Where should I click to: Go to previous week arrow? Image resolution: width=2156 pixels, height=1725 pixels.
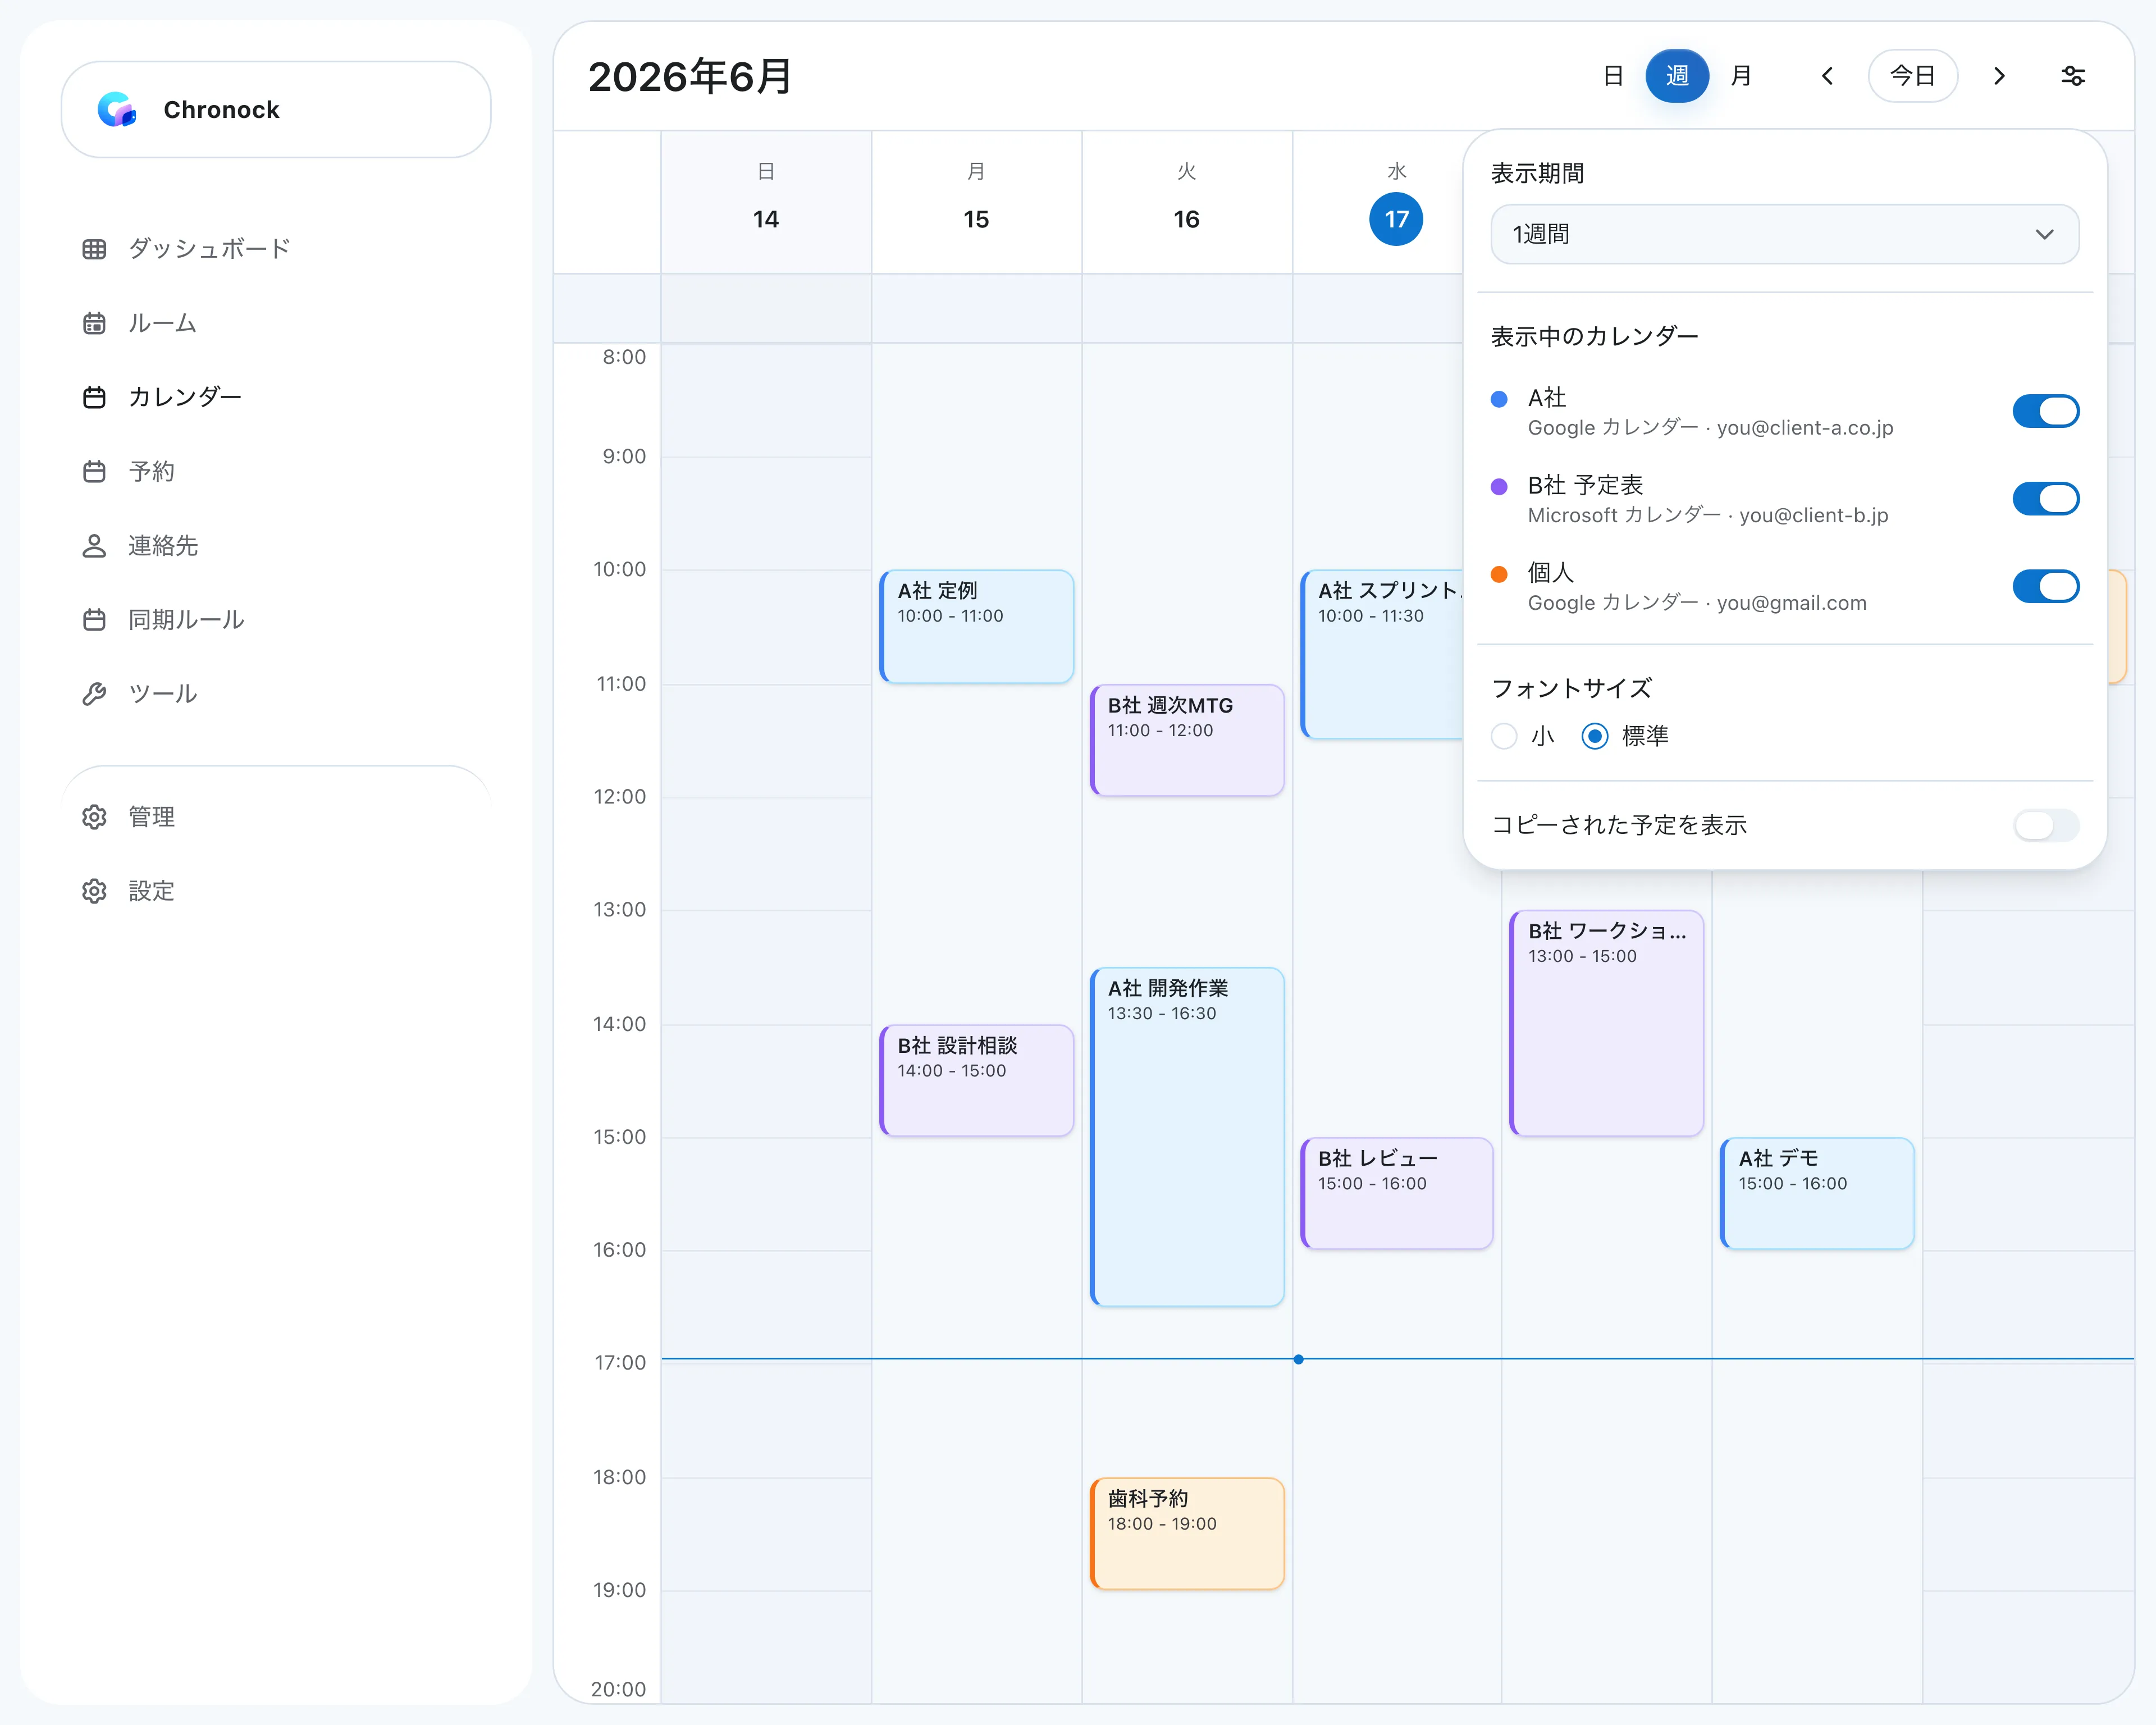click(x=1827, y=76)
